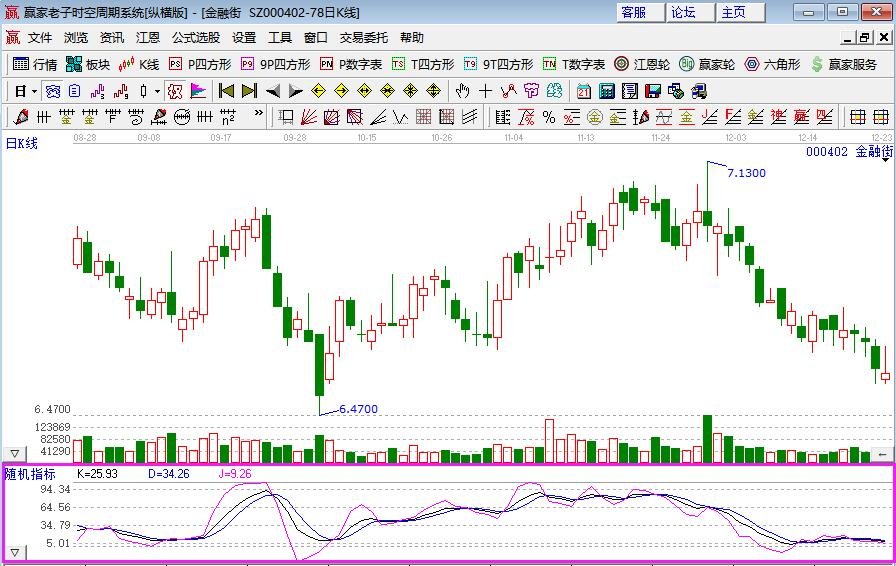Viewport: 896px width, 566px height.
Task: Open the 文件 menu
Action: [40, 38]
